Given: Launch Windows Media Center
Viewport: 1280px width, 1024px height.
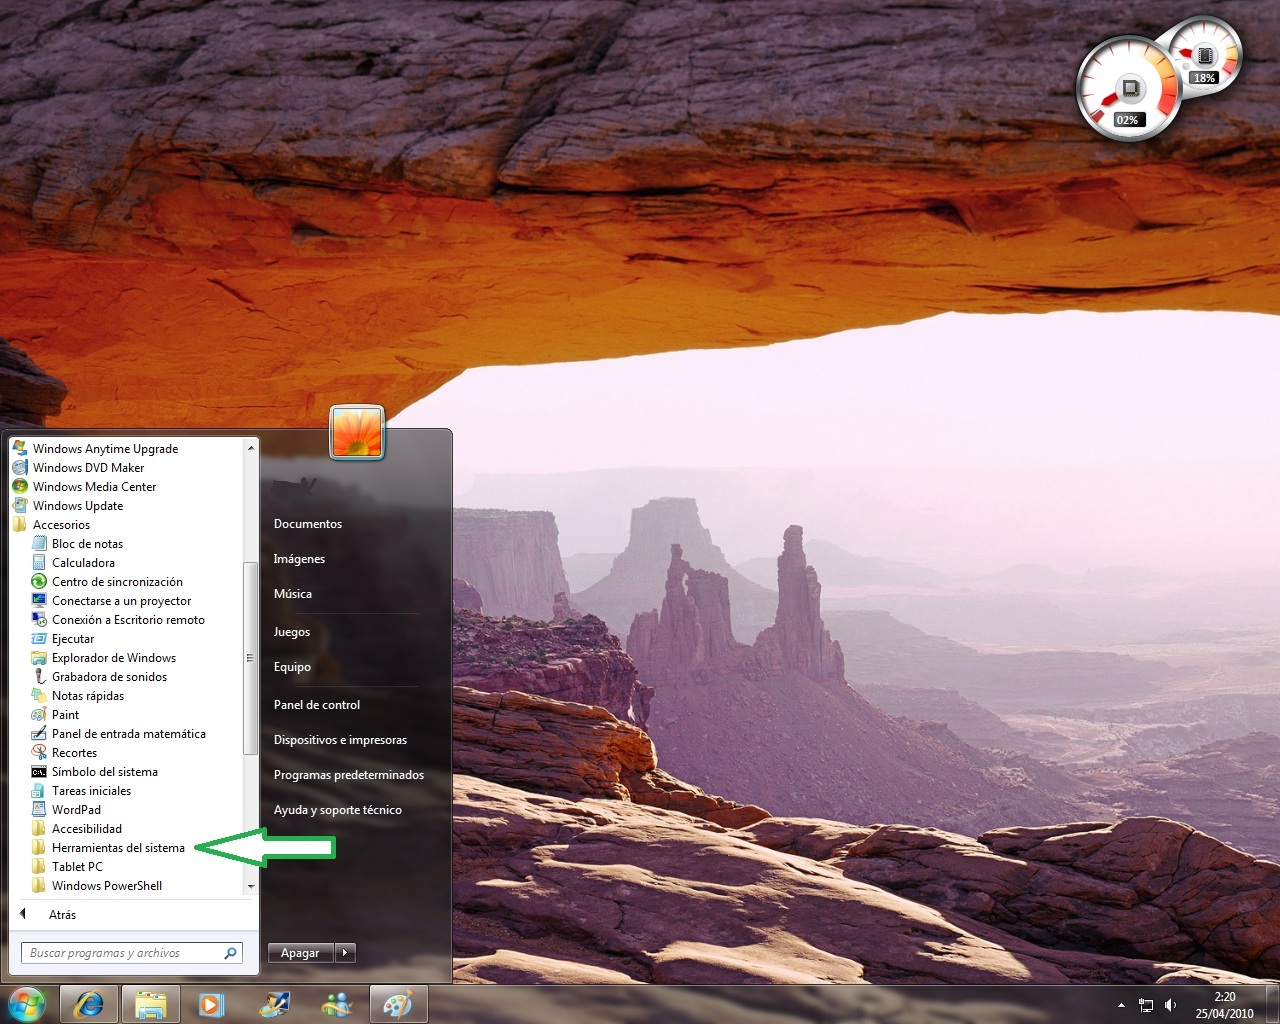Looking at the screenshot, I should coord(94,487).
